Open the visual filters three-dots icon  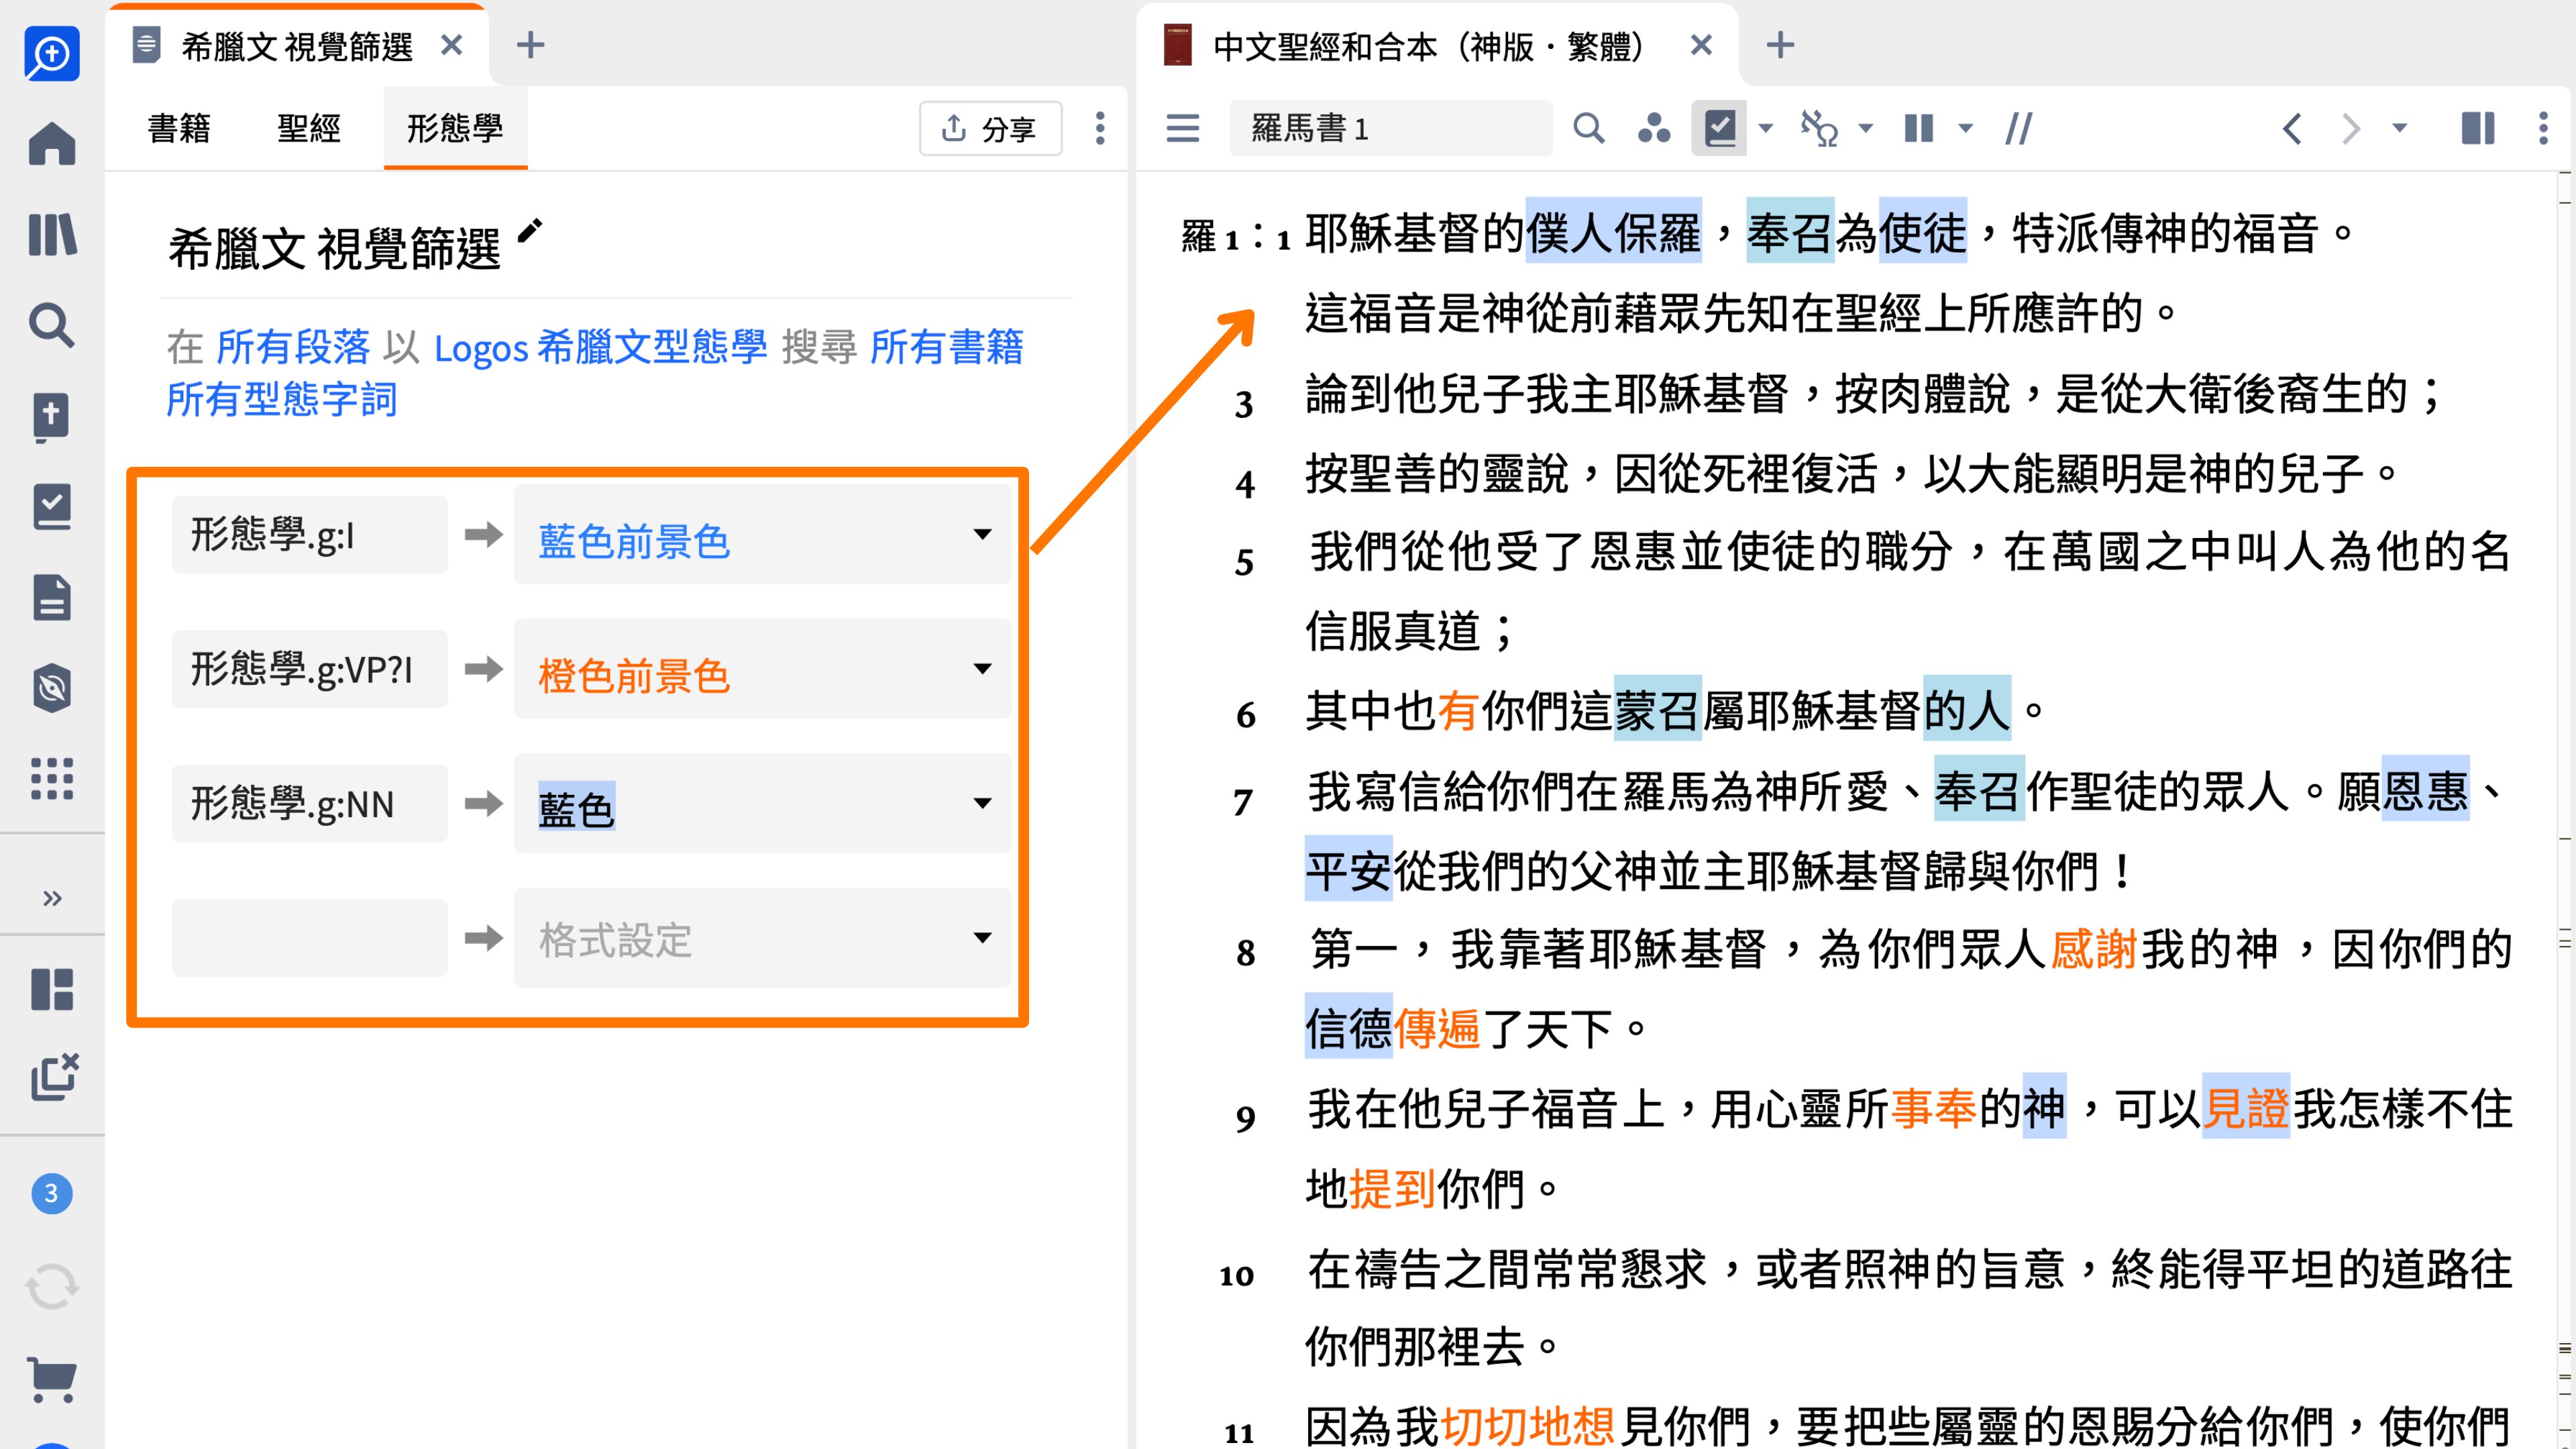pyautogui.click(x=1653, y=128)
